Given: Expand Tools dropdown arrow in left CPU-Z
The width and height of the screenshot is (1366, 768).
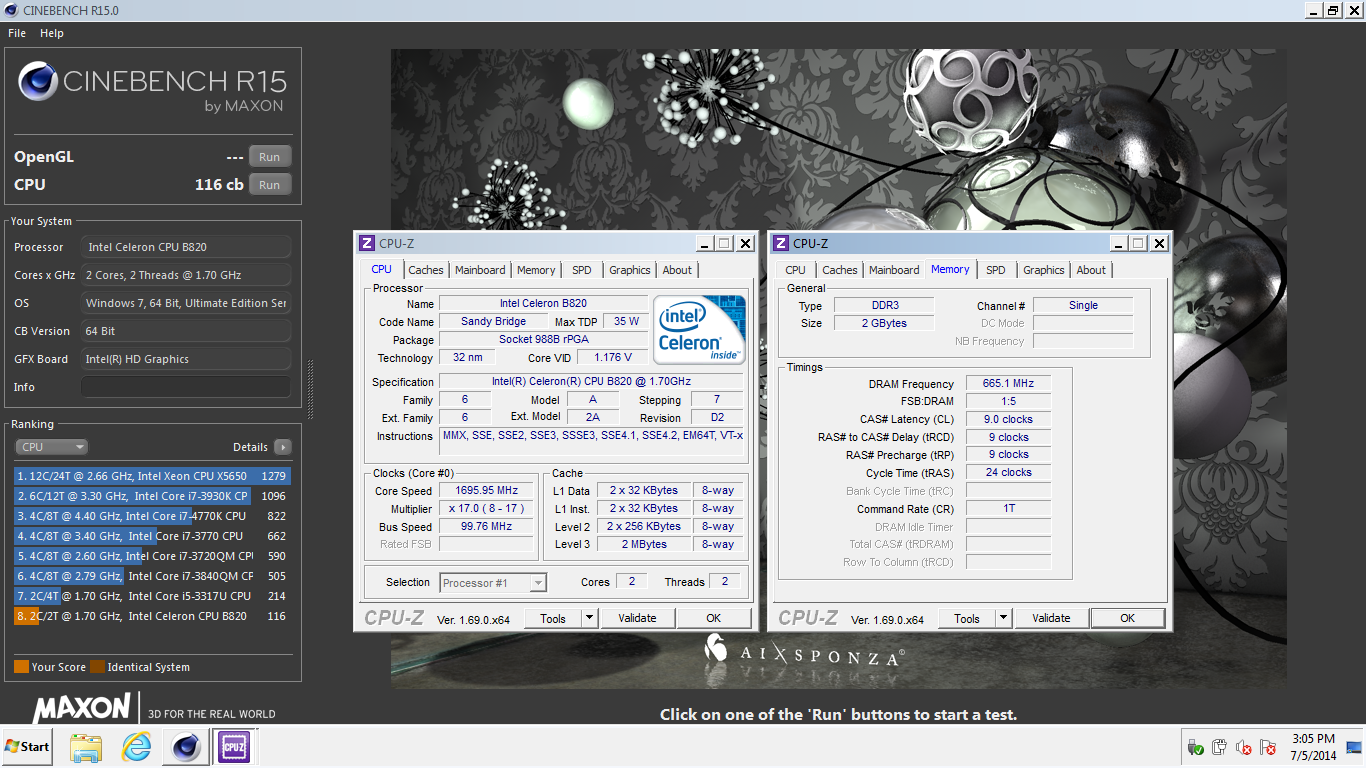Looking at the screenshot, I should coord(589,619).
